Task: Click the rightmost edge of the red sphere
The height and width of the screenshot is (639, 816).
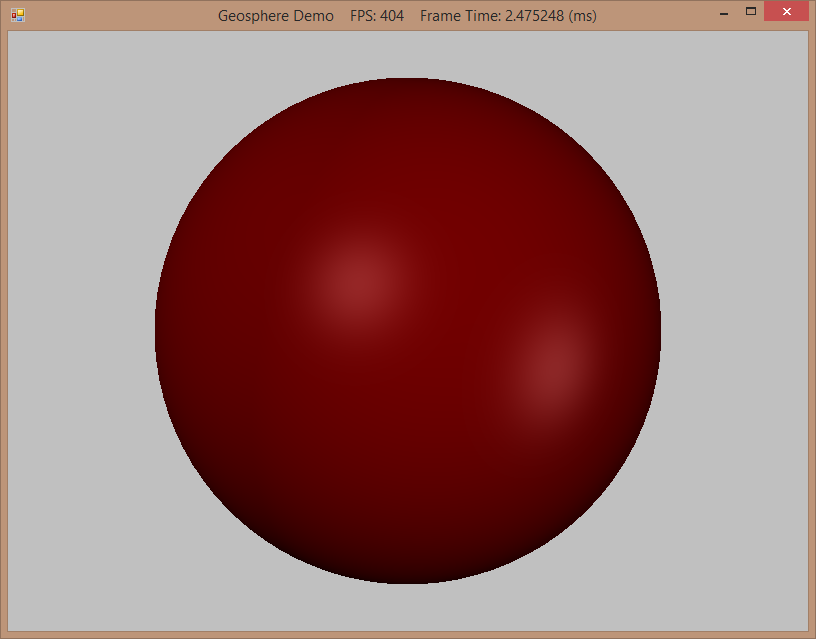Action: tap(656, 330)
